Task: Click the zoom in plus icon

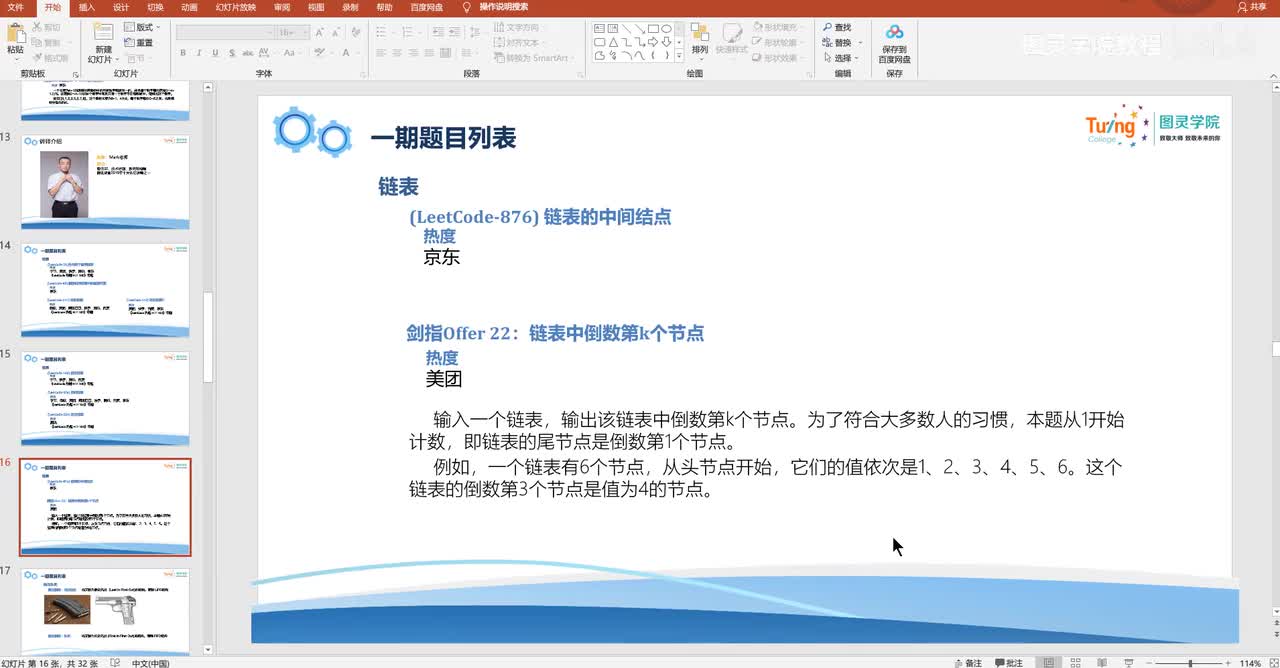Action: [x=1228, y=663]
